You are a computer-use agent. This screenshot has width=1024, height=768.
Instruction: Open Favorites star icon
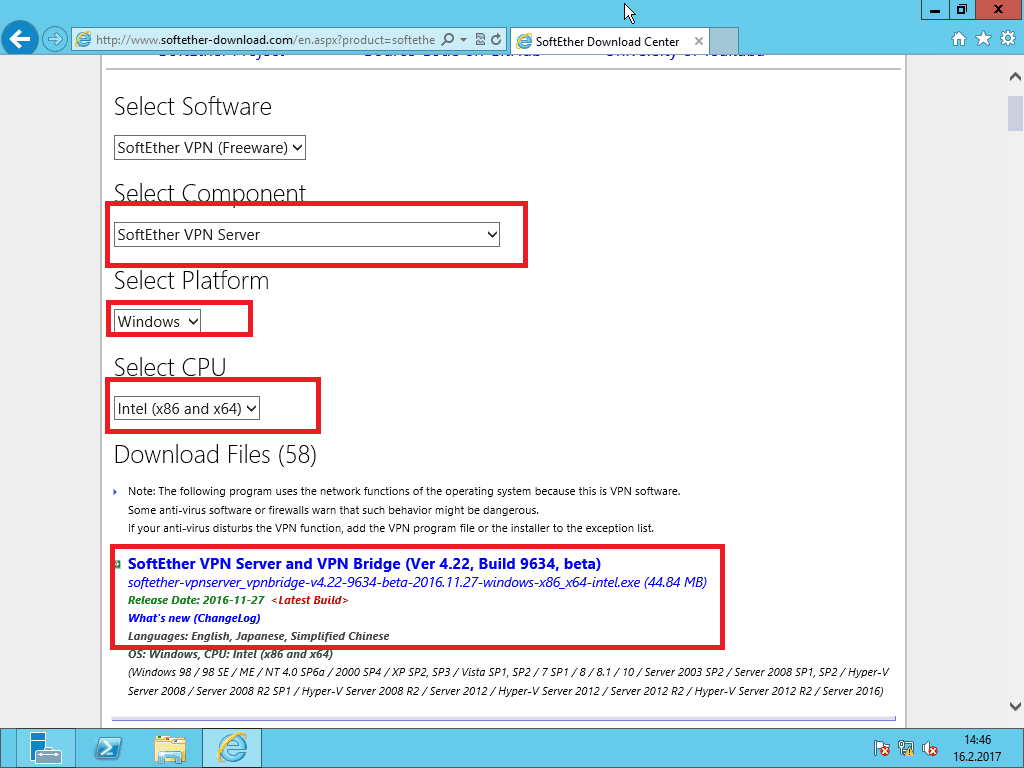click(x=983, y=39)
